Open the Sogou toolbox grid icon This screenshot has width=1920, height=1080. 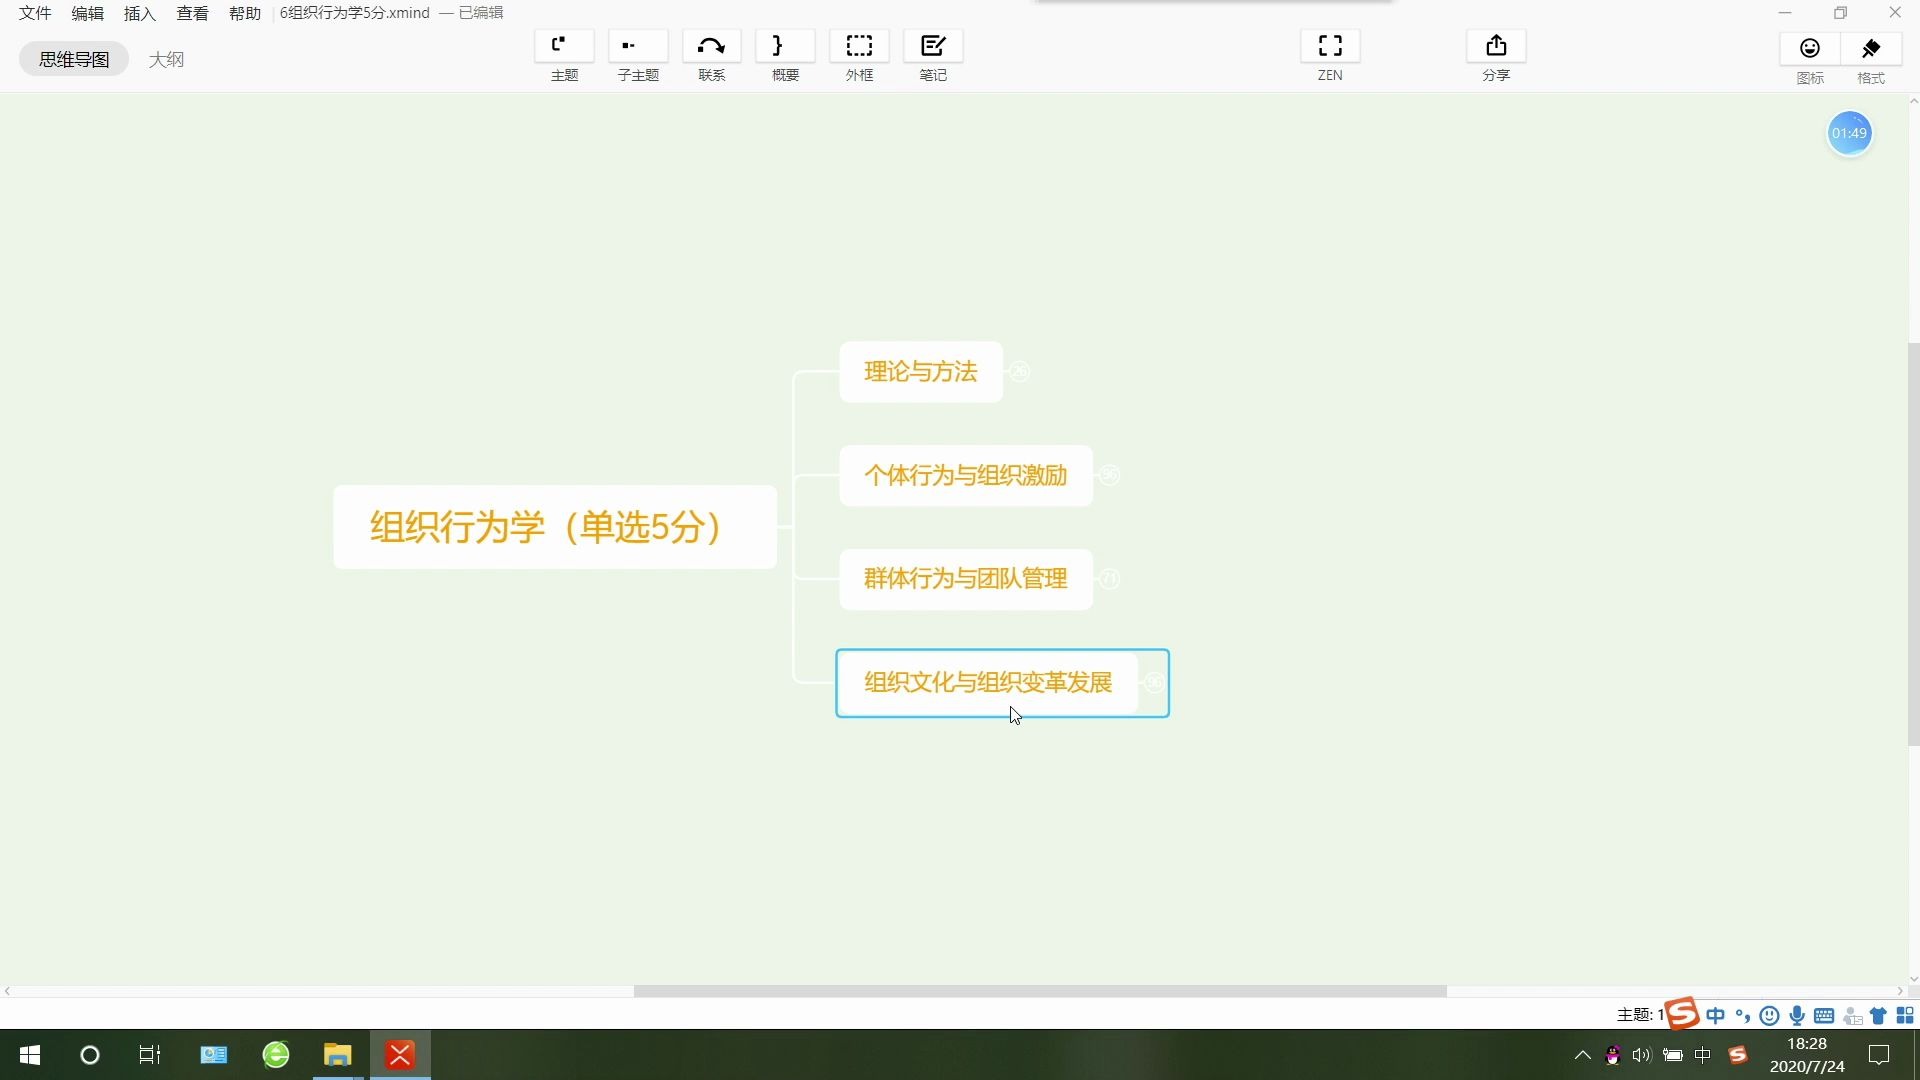coord(1905,1016)
